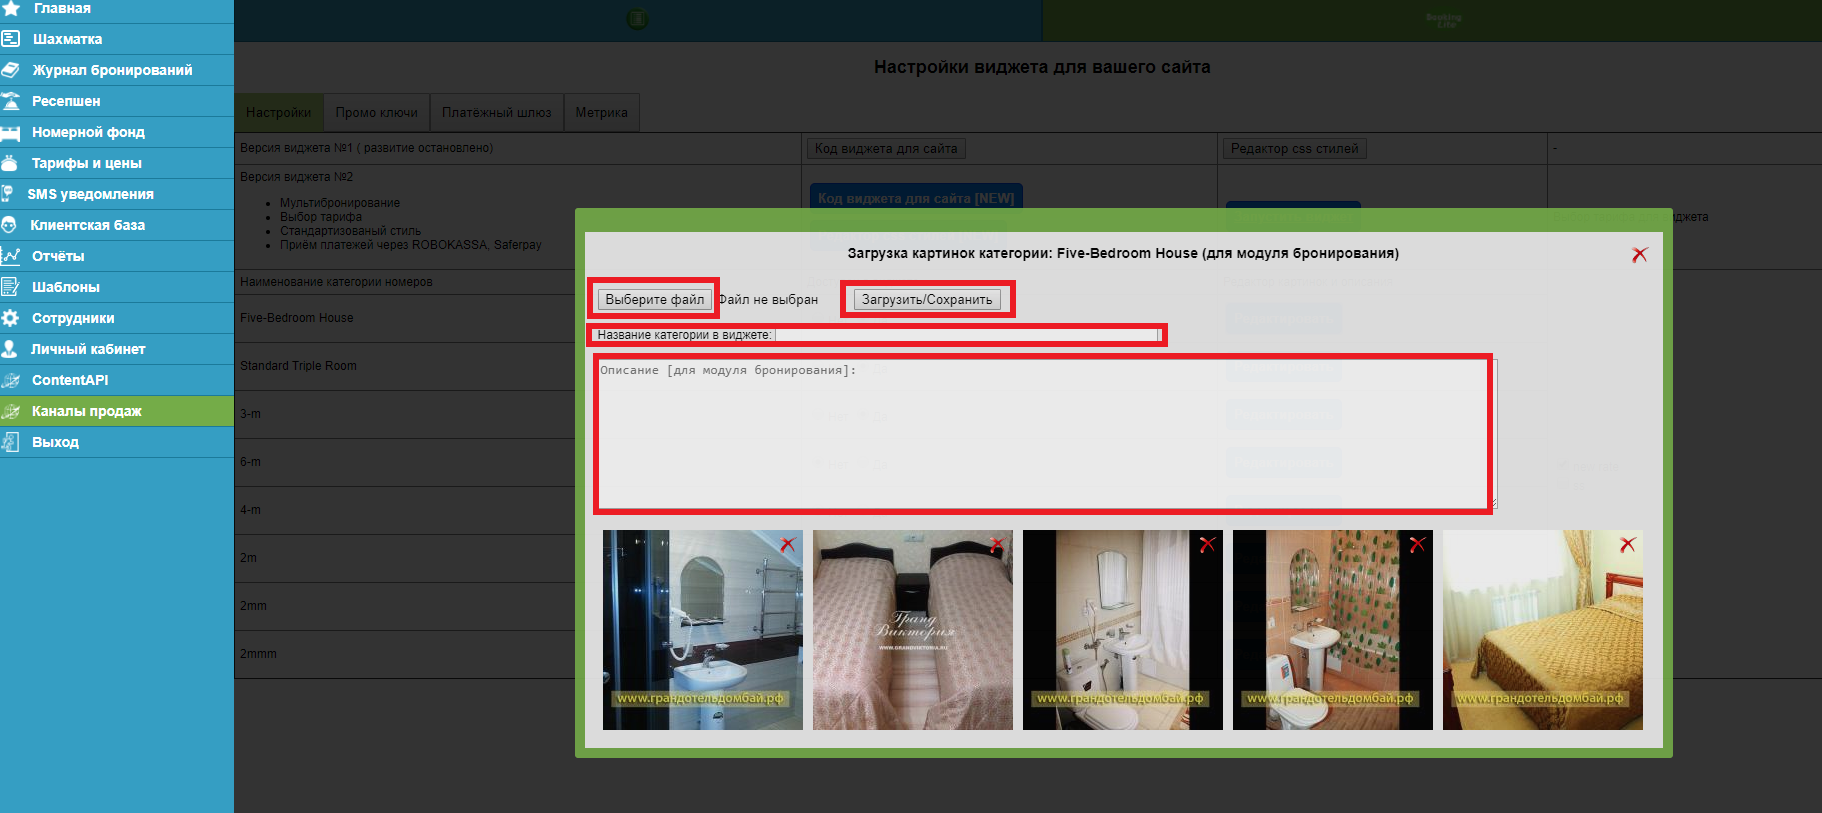Click Код виджета для сайта button
This screenshot has width=1822, height=813.
[886, 149]
